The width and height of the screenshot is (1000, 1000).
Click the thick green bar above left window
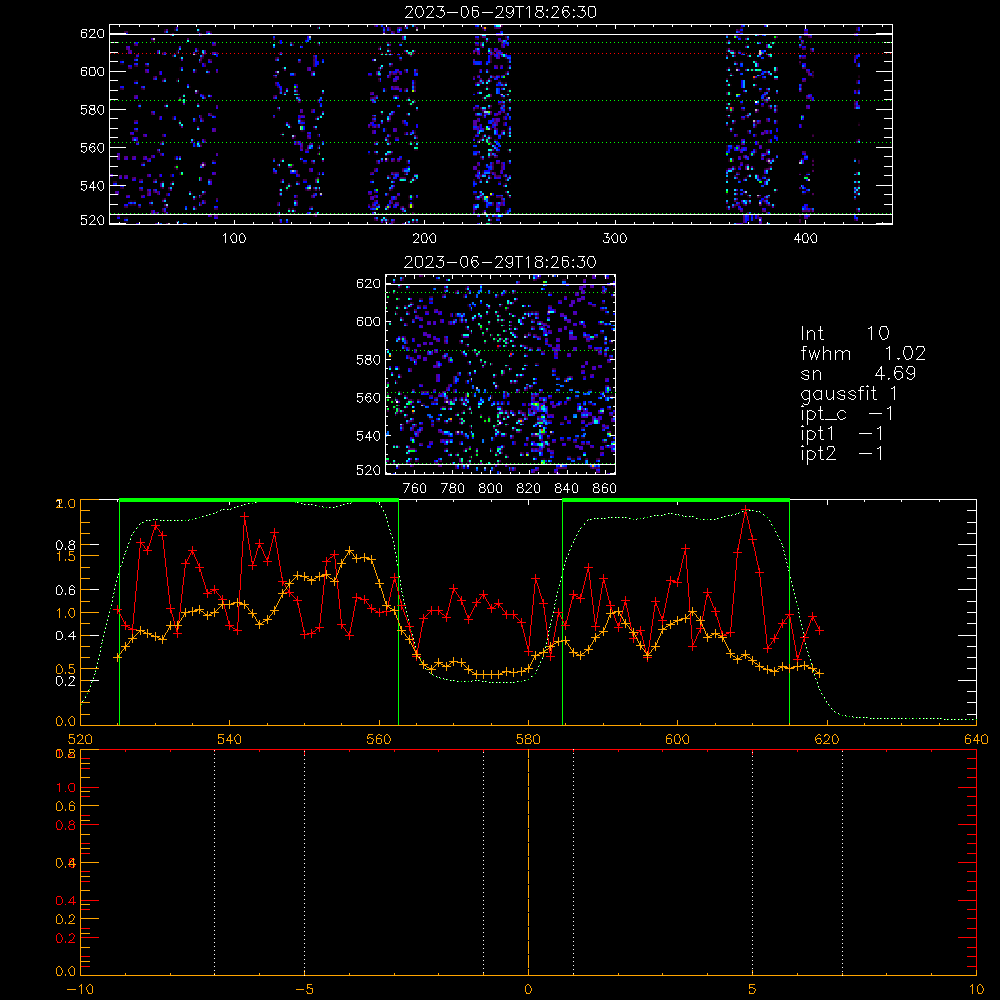259,500
